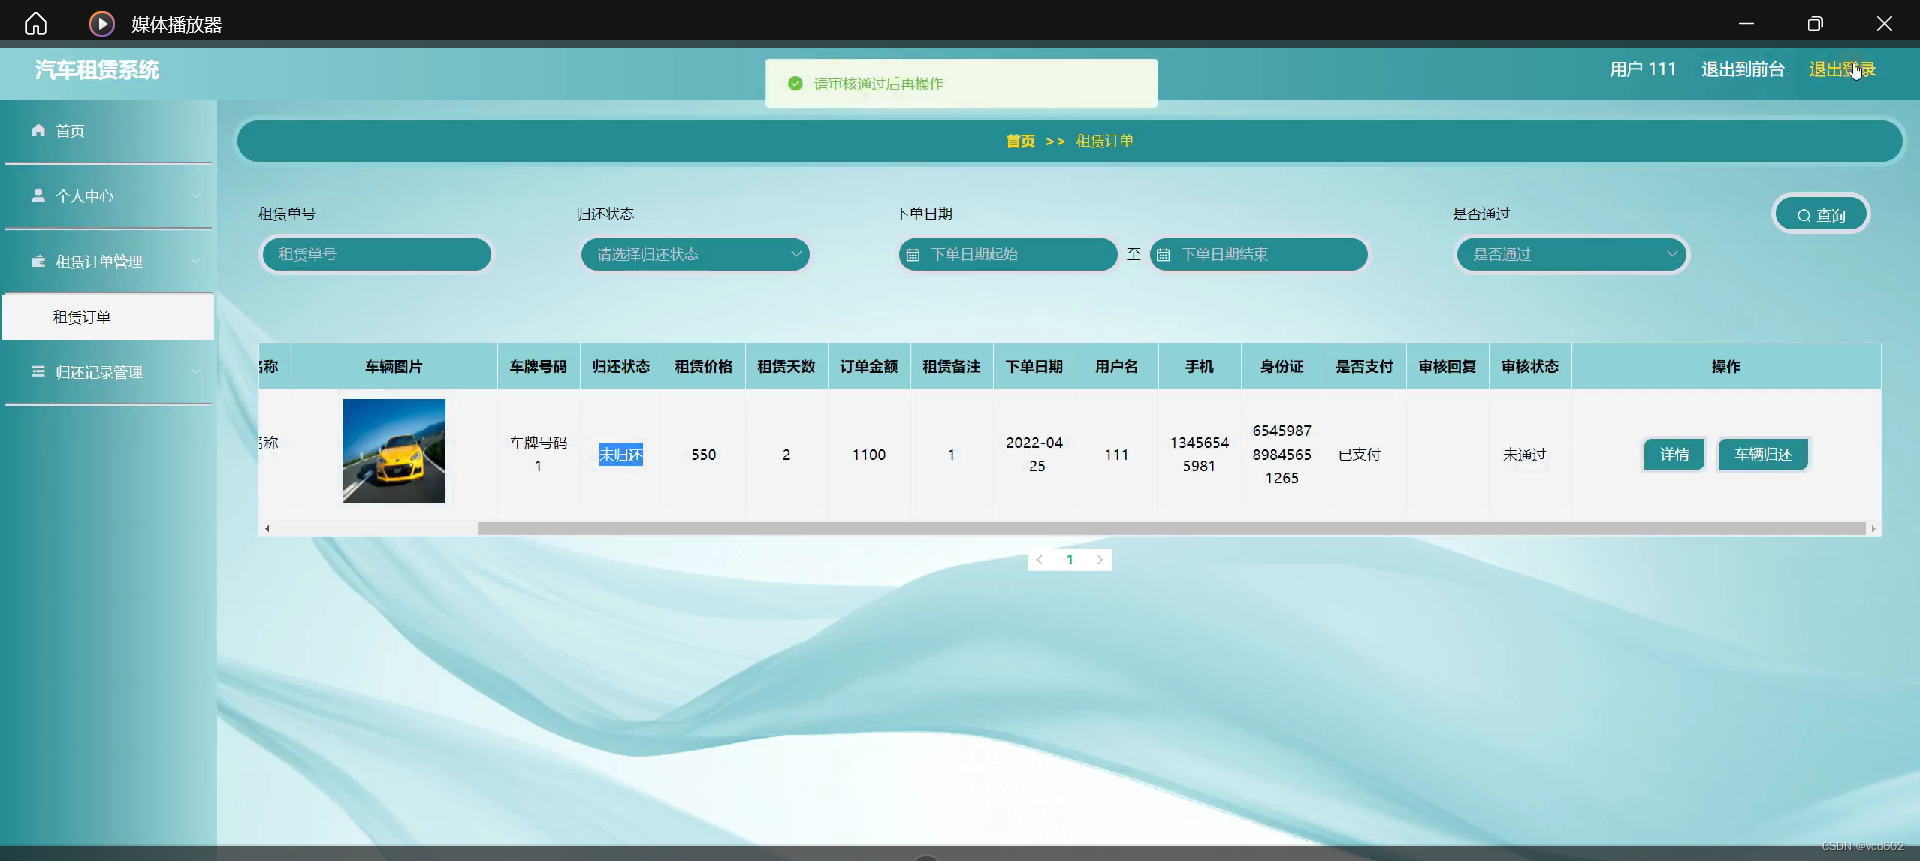Click the 归还状态 column header
The image size is (1920, 861).
coord(621,367)
